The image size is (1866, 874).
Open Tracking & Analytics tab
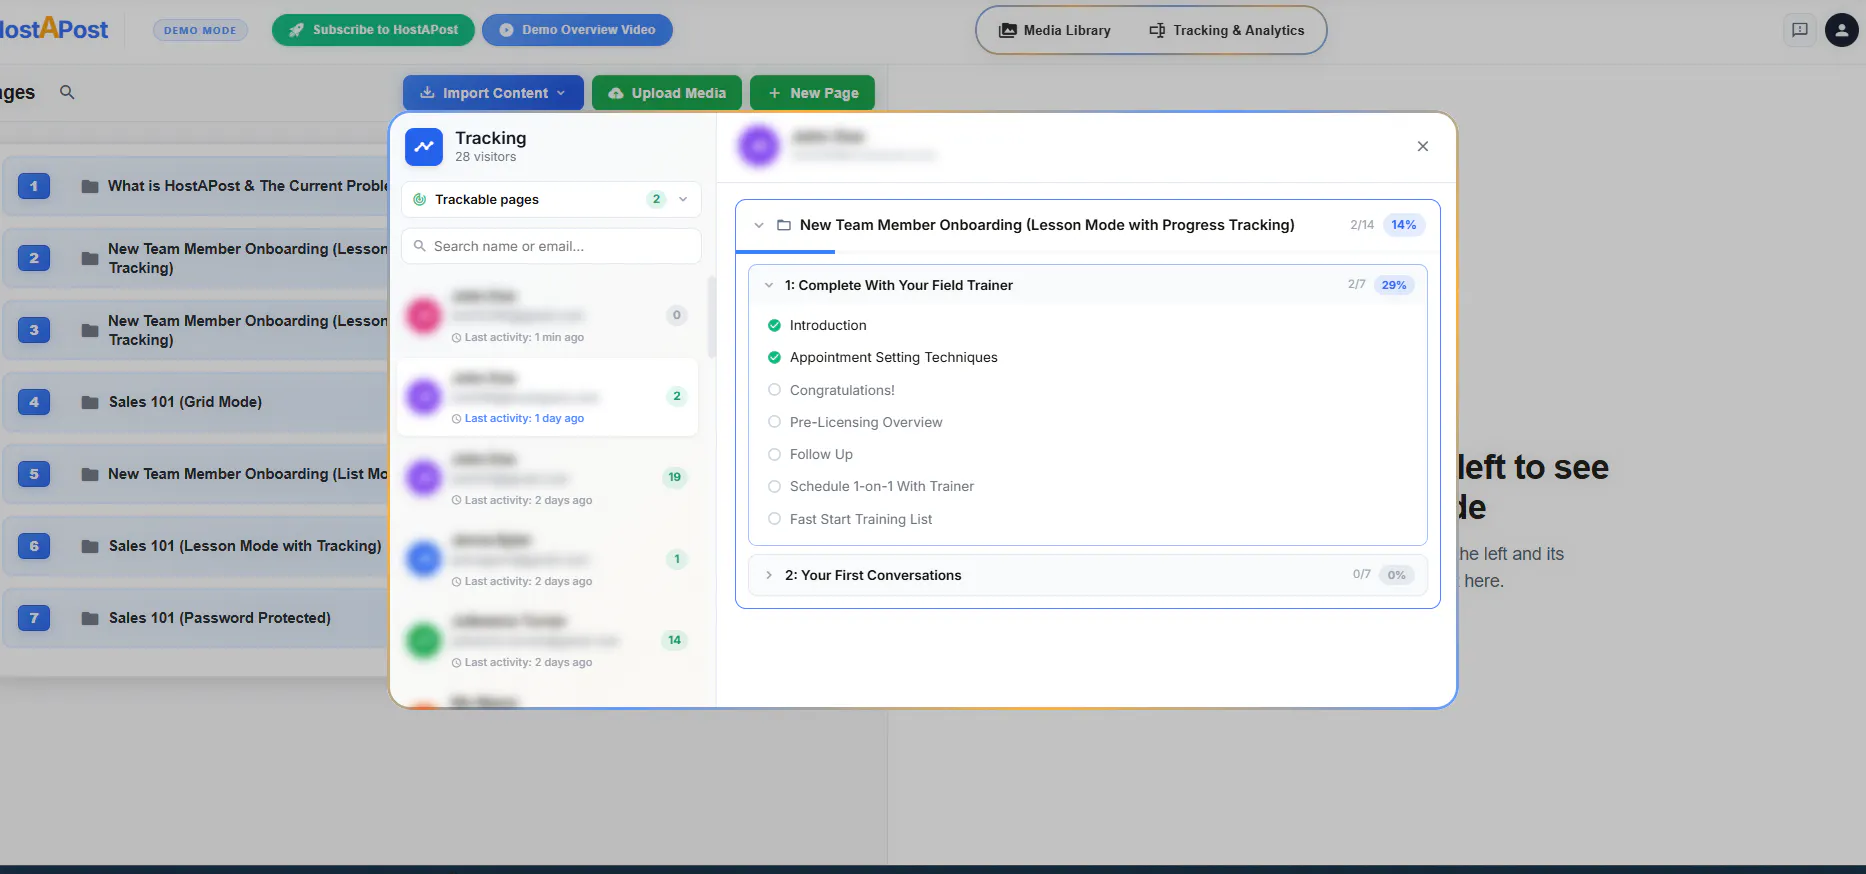(x=1227, y=30)
